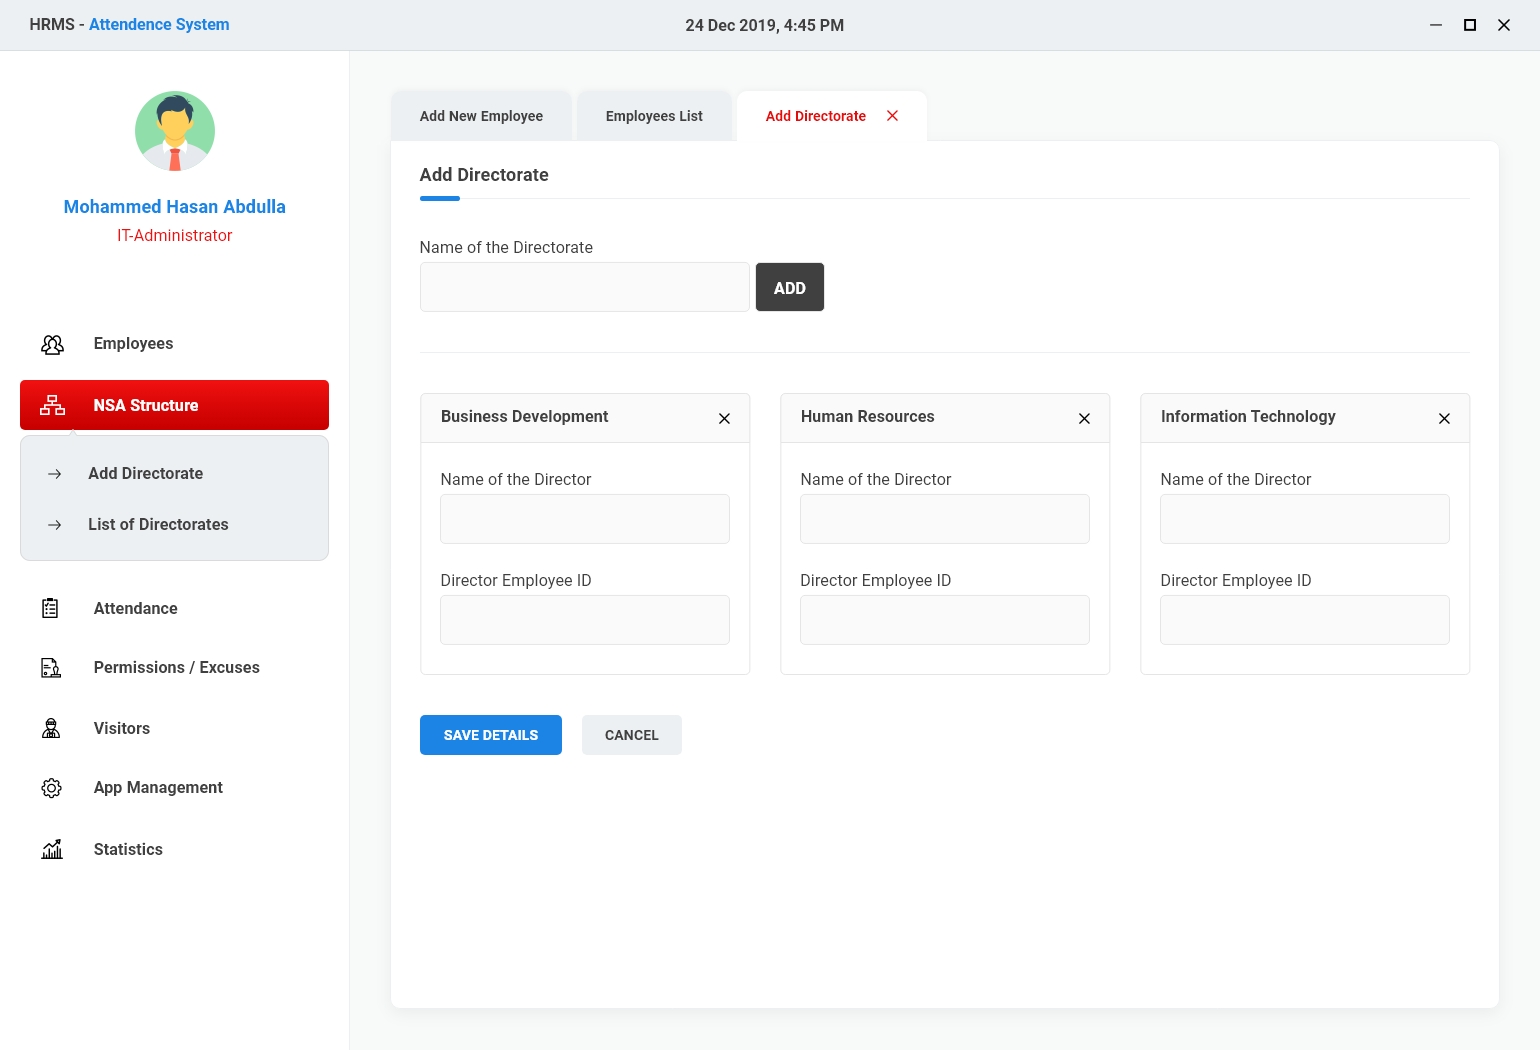Click the Attendance clipboard icon
1540x1050 pixels.
[x=51, y=608]
